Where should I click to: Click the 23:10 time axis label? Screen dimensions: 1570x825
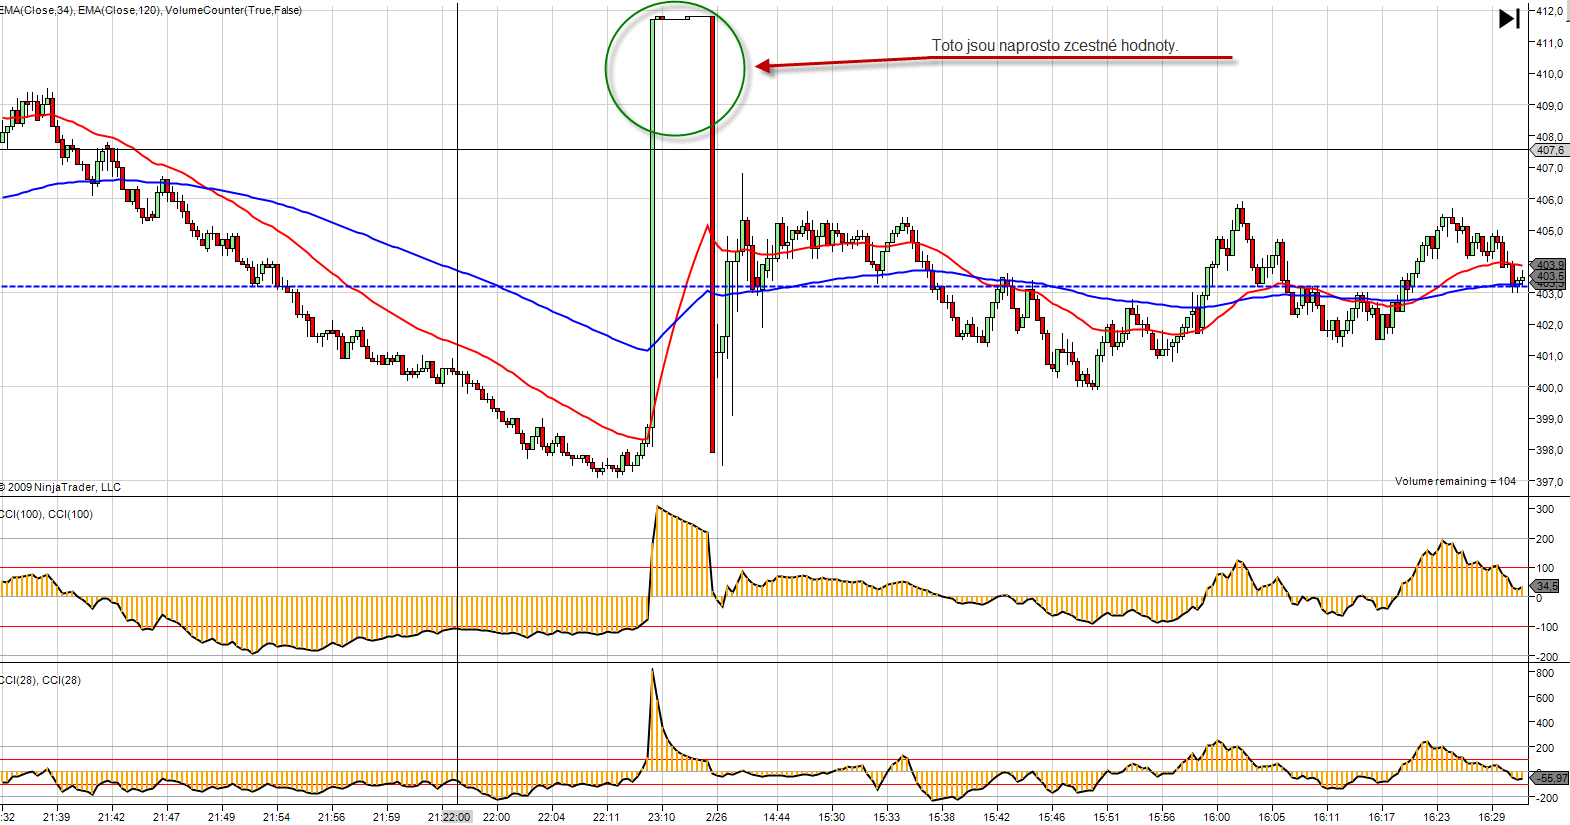pyautogui.click(x=662, y=817)
